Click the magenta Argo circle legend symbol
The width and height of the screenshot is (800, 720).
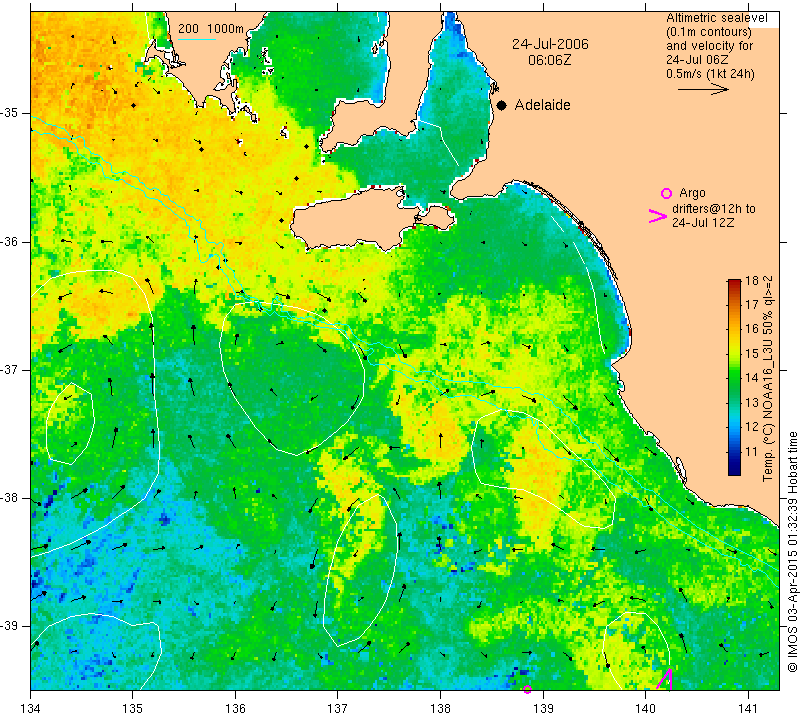(x=666, y=193)
